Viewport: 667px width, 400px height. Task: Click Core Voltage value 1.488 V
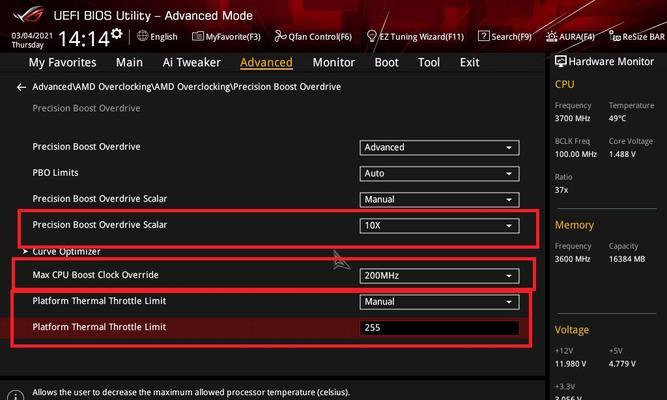tap(622, 154)
